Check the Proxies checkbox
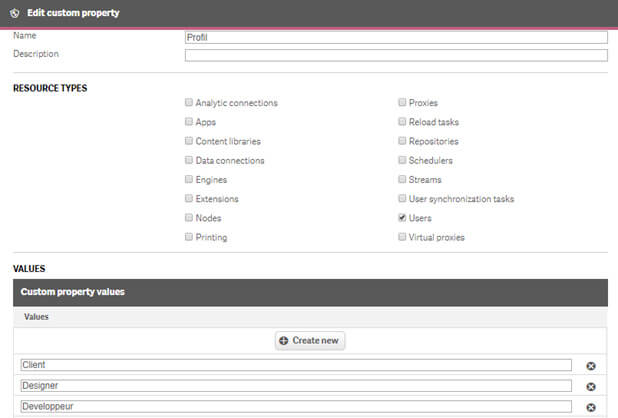 coord(402,102)
